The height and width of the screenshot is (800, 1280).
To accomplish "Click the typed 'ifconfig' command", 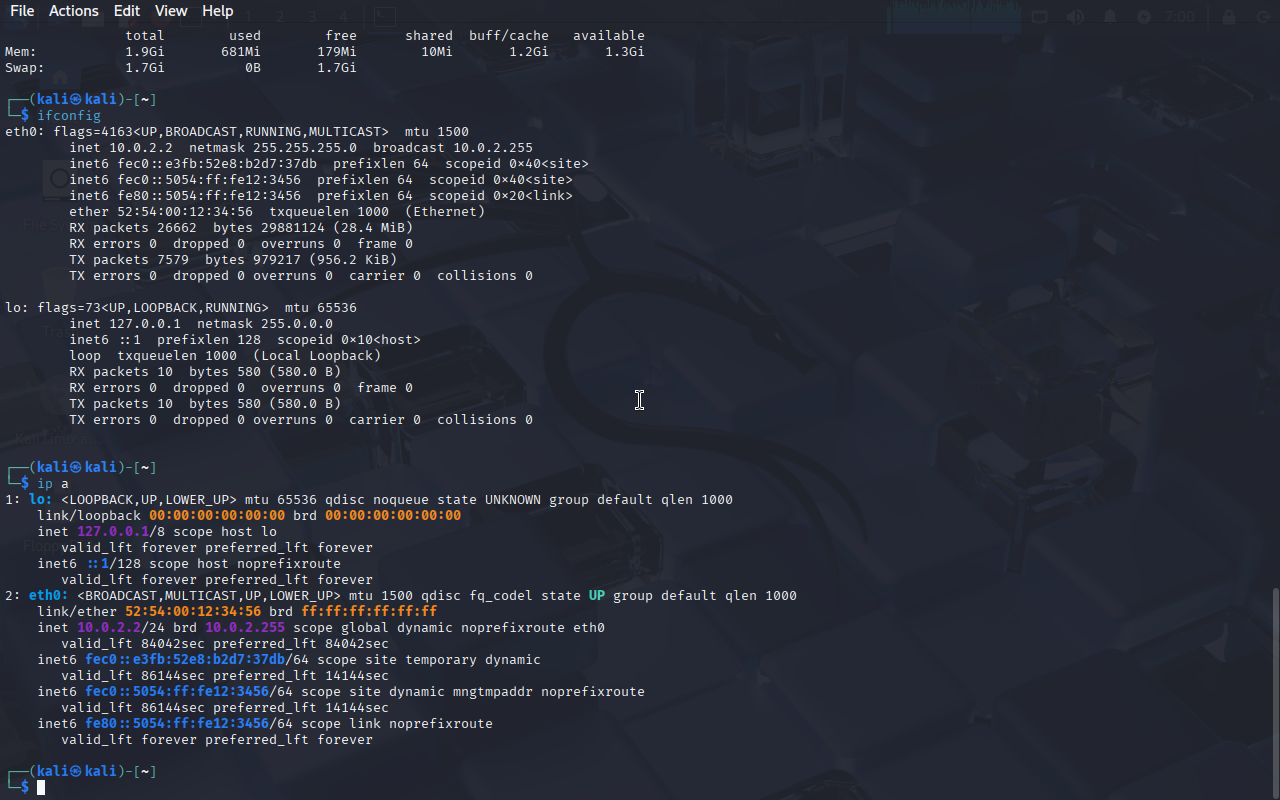I will 69,116.
